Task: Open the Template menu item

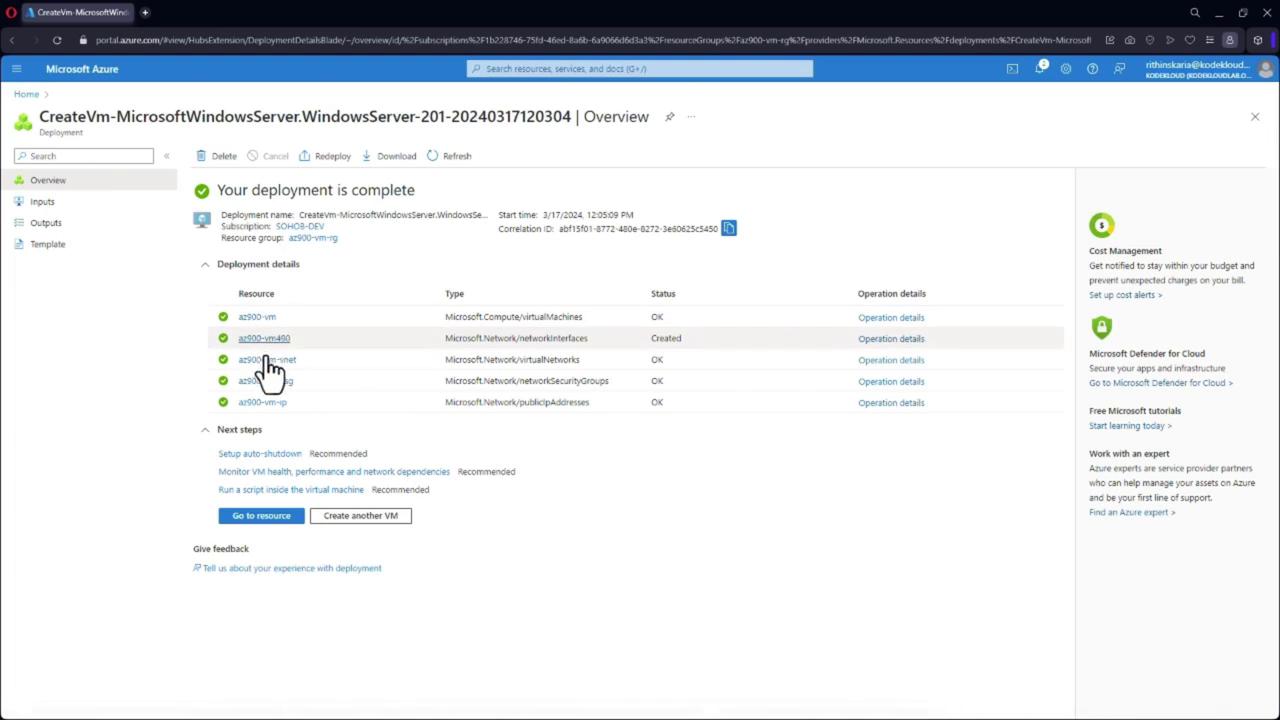Action: click(x=47, y=244)
